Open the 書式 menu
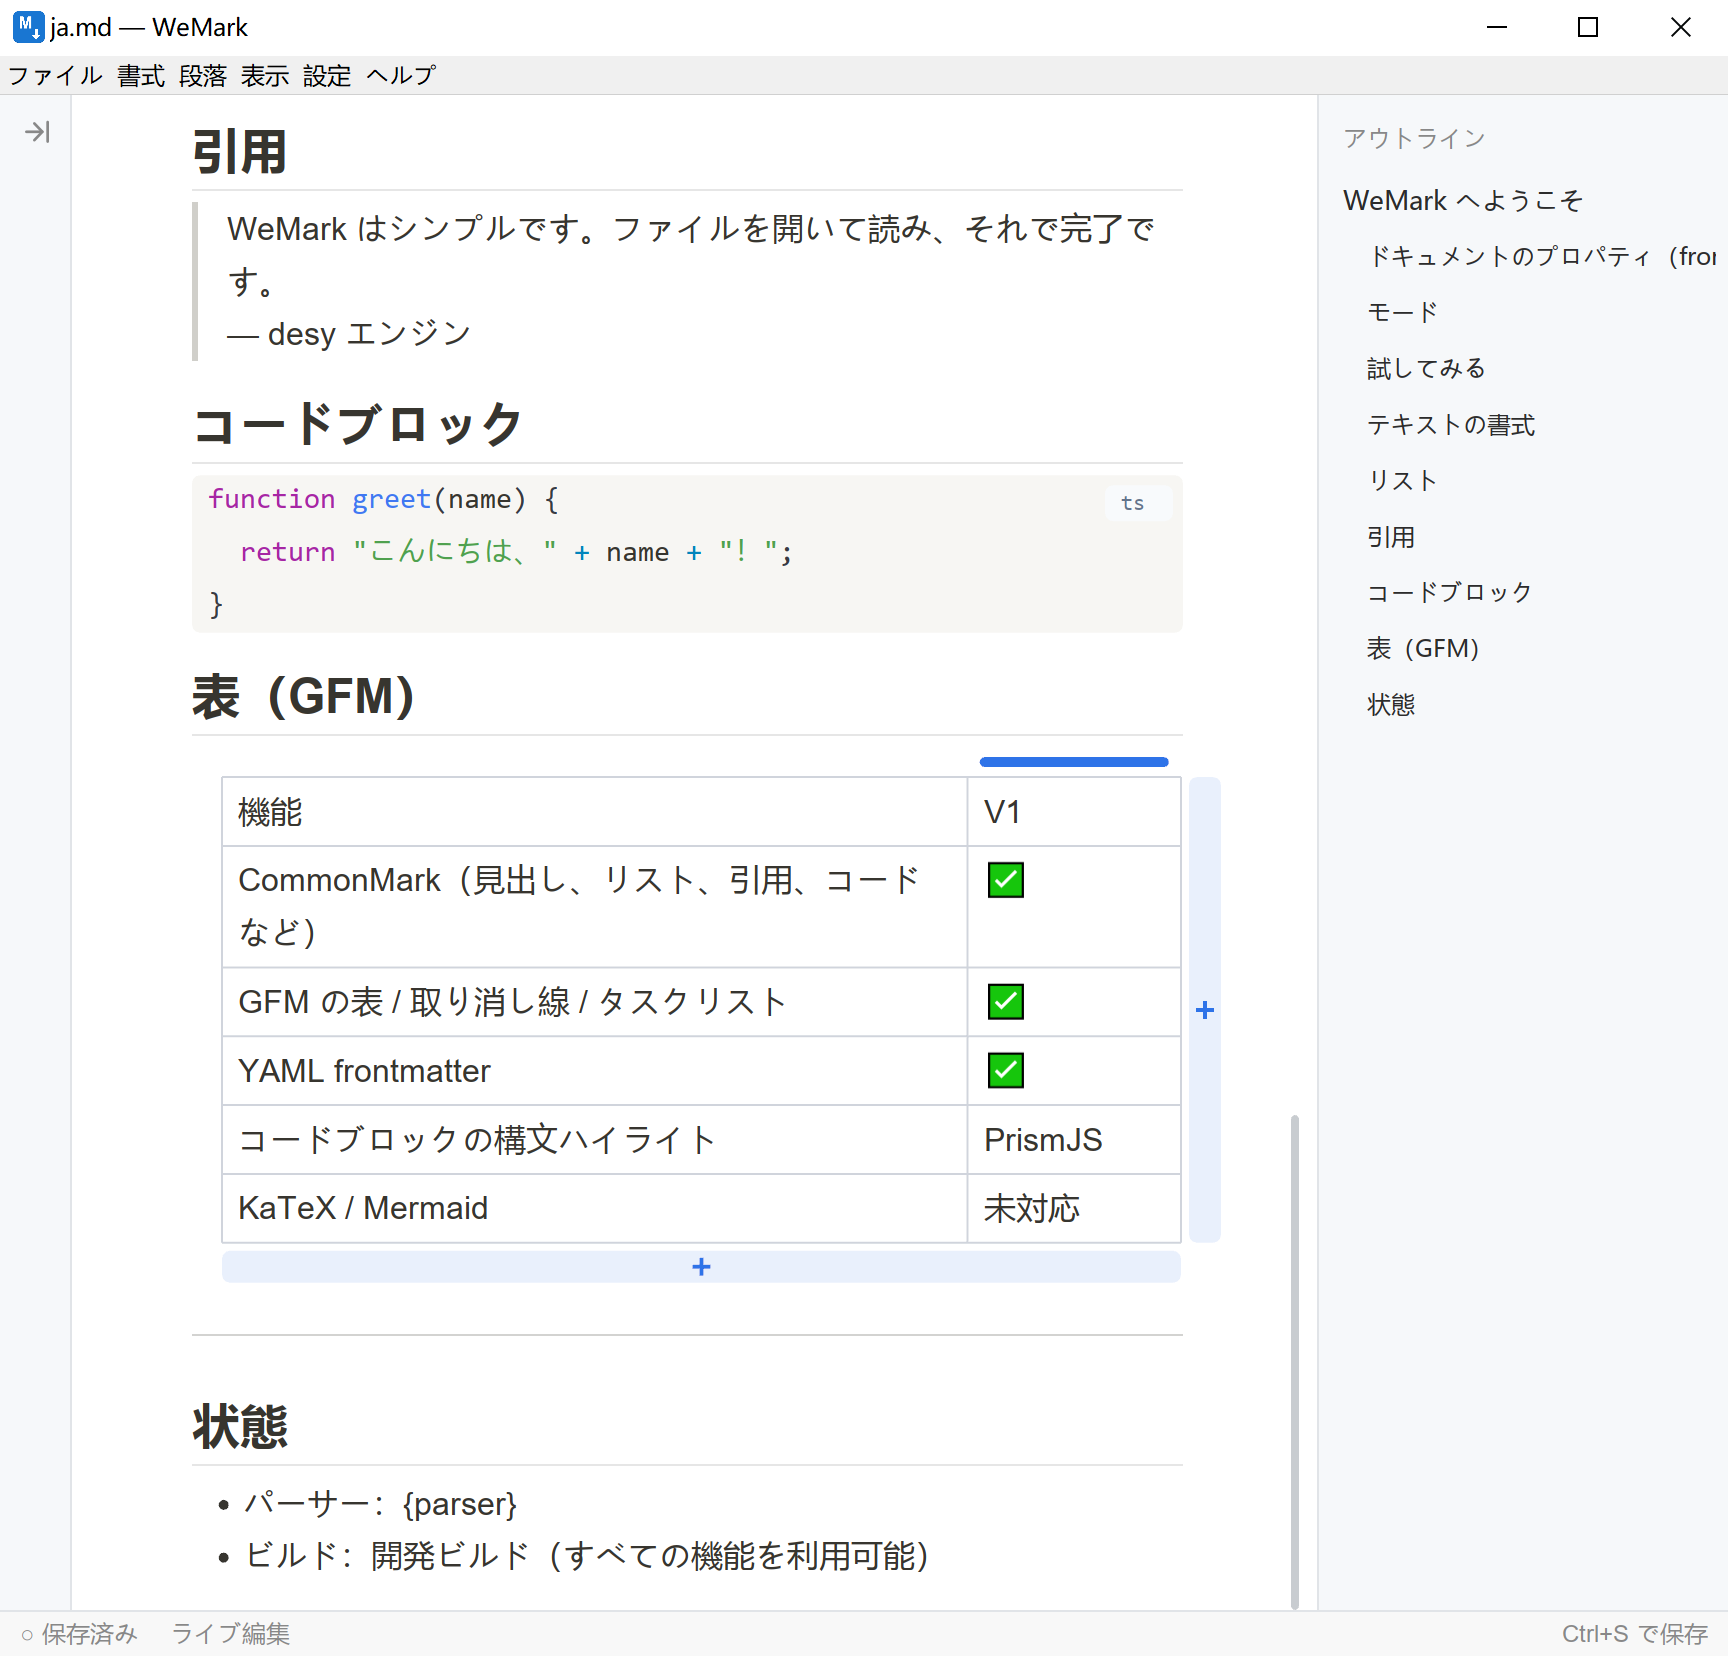The width and height of the screenshot is (1728, 1656). coord(141,76)
